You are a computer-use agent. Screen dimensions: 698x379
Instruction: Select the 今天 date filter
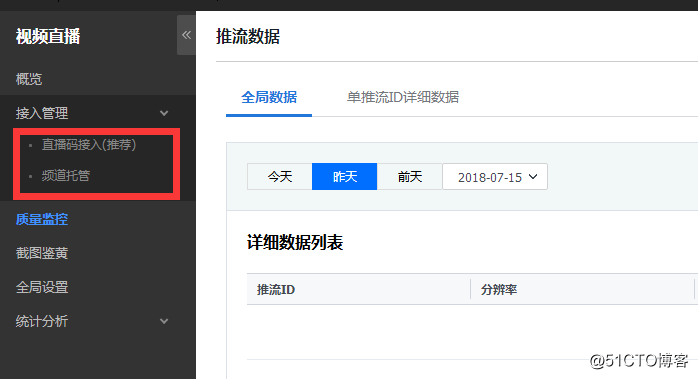pos(280,177)
